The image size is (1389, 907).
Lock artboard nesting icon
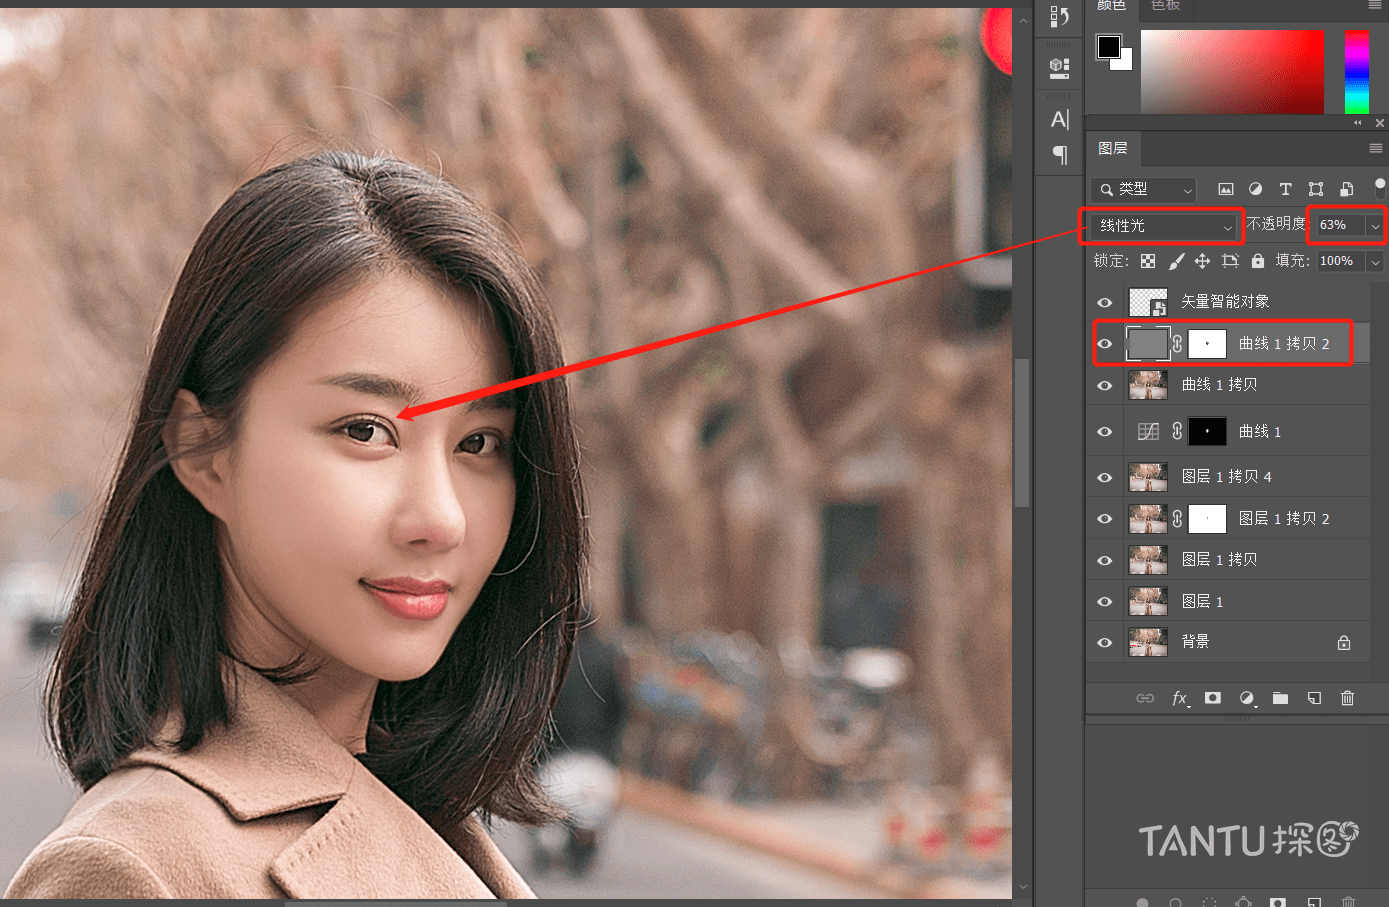click(x=1230, y=261)
